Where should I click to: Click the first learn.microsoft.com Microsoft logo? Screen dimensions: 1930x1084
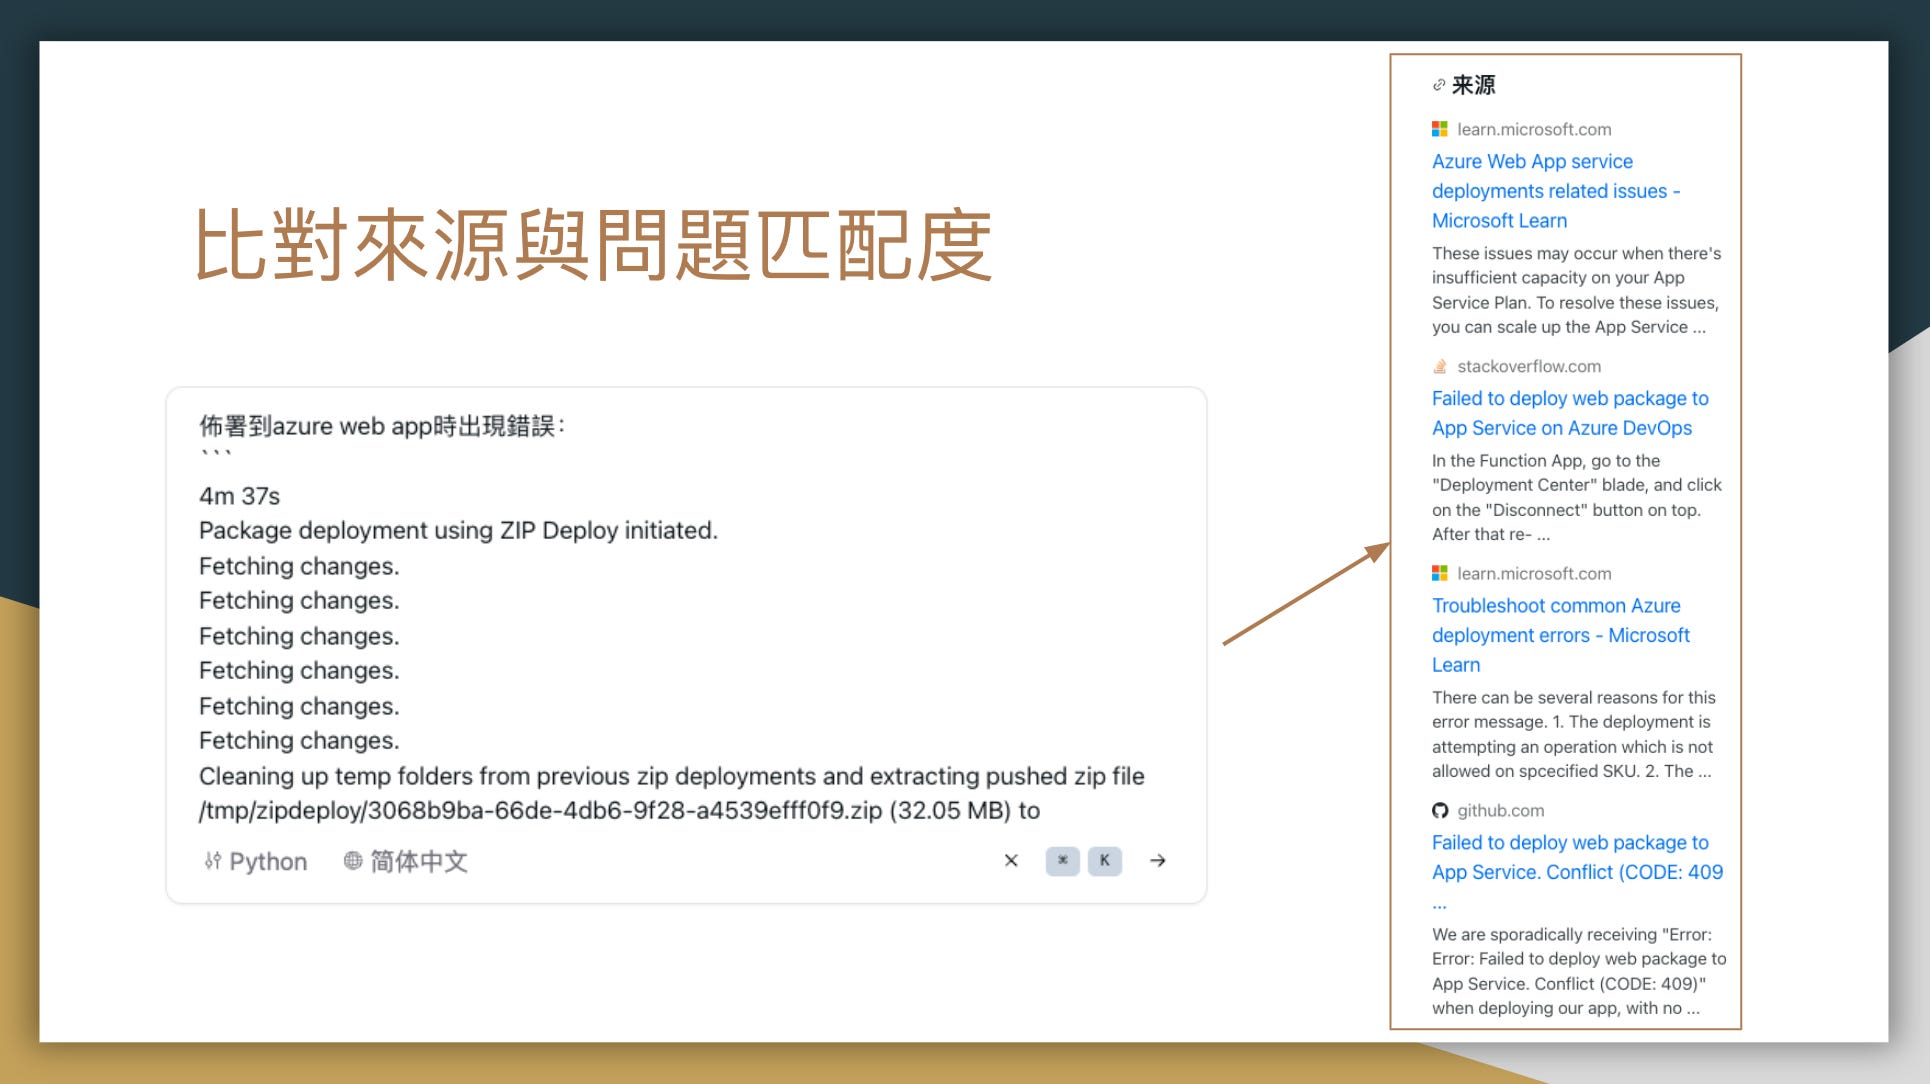pyautogui.click(x=1440, y=129)
